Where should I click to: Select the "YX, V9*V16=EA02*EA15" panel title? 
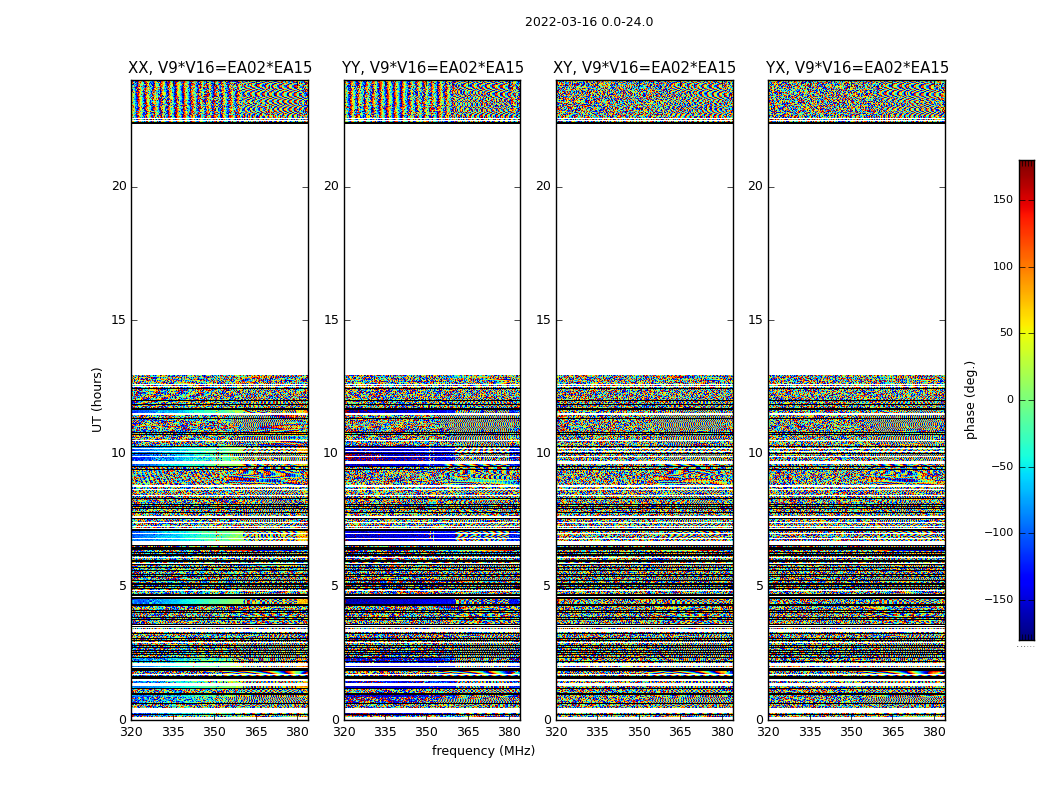857,68
